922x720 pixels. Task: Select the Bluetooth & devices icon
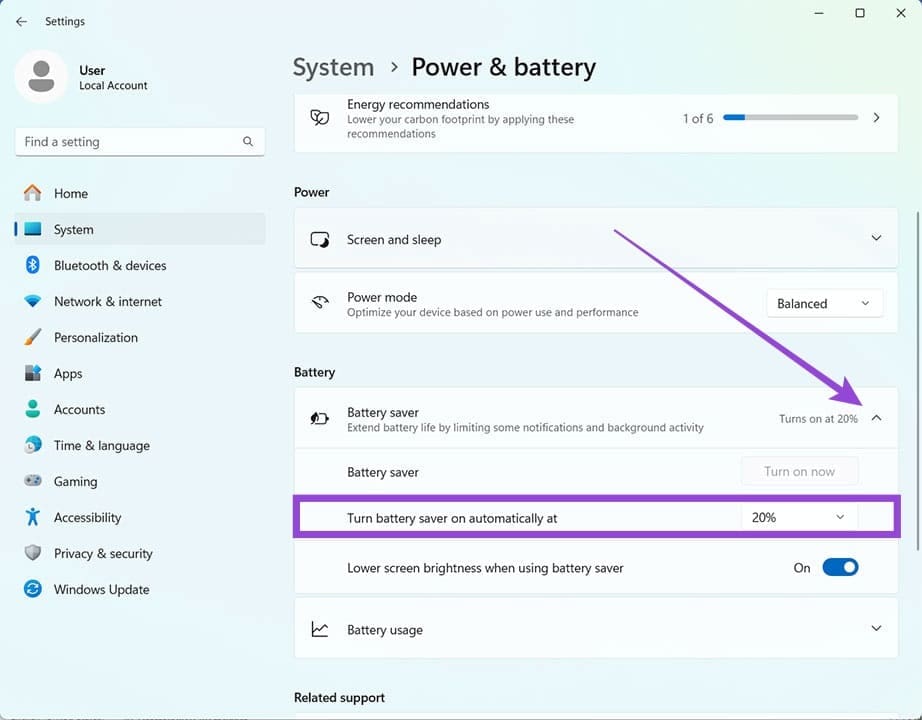click(33, 265)
